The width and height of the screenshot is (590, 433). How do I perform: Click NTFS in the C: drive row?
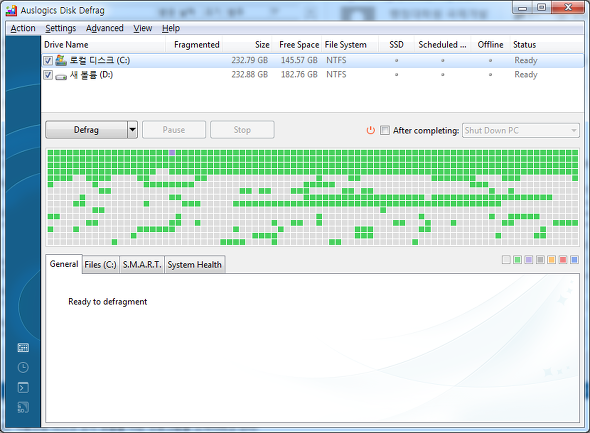336,60
